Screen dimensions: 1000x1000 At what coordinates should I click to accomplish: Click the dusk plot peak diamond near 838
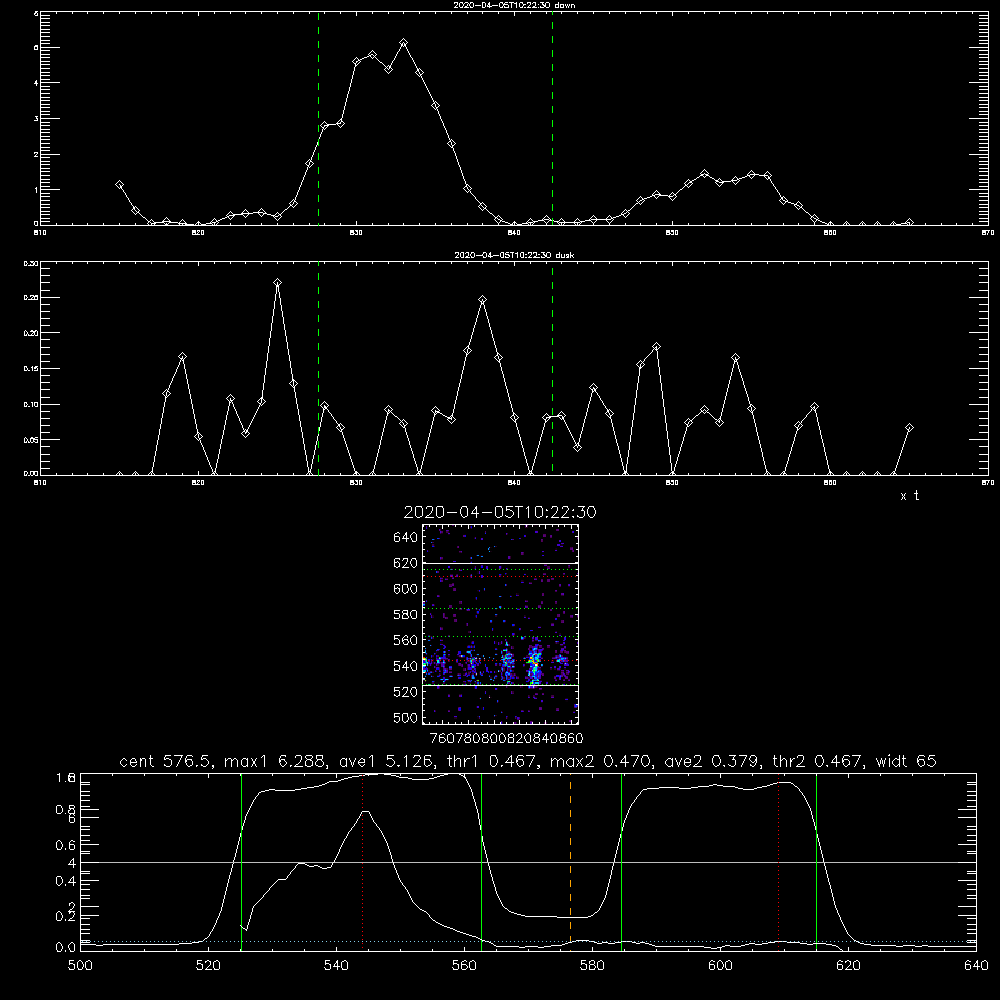point(483,299)
